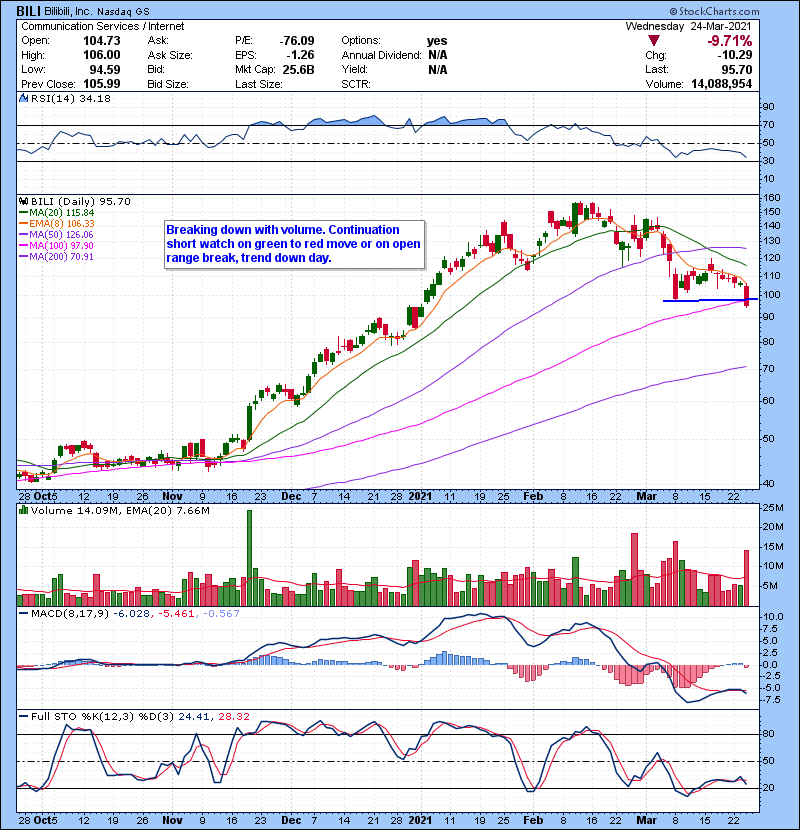The width and height of the screenshot is (800, 830).
Task: Click the Breaking down with volume annotation box
Action: coord(294,245)
